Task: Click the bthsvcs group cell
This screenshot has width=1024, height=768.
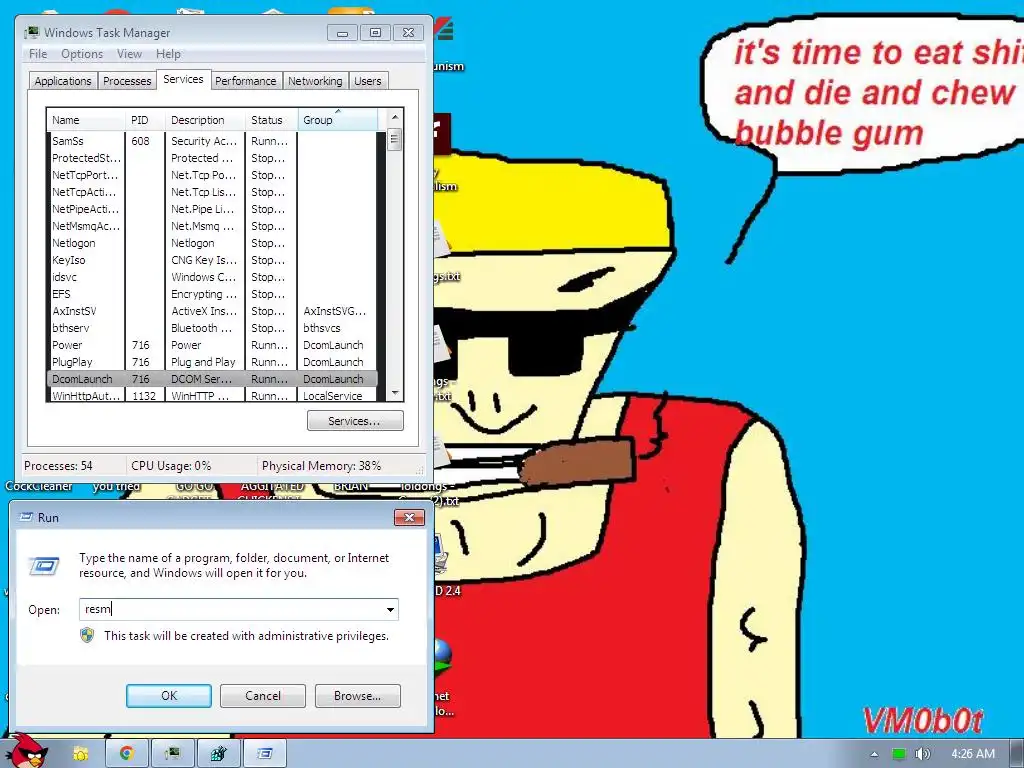Action: click(321, 328)
